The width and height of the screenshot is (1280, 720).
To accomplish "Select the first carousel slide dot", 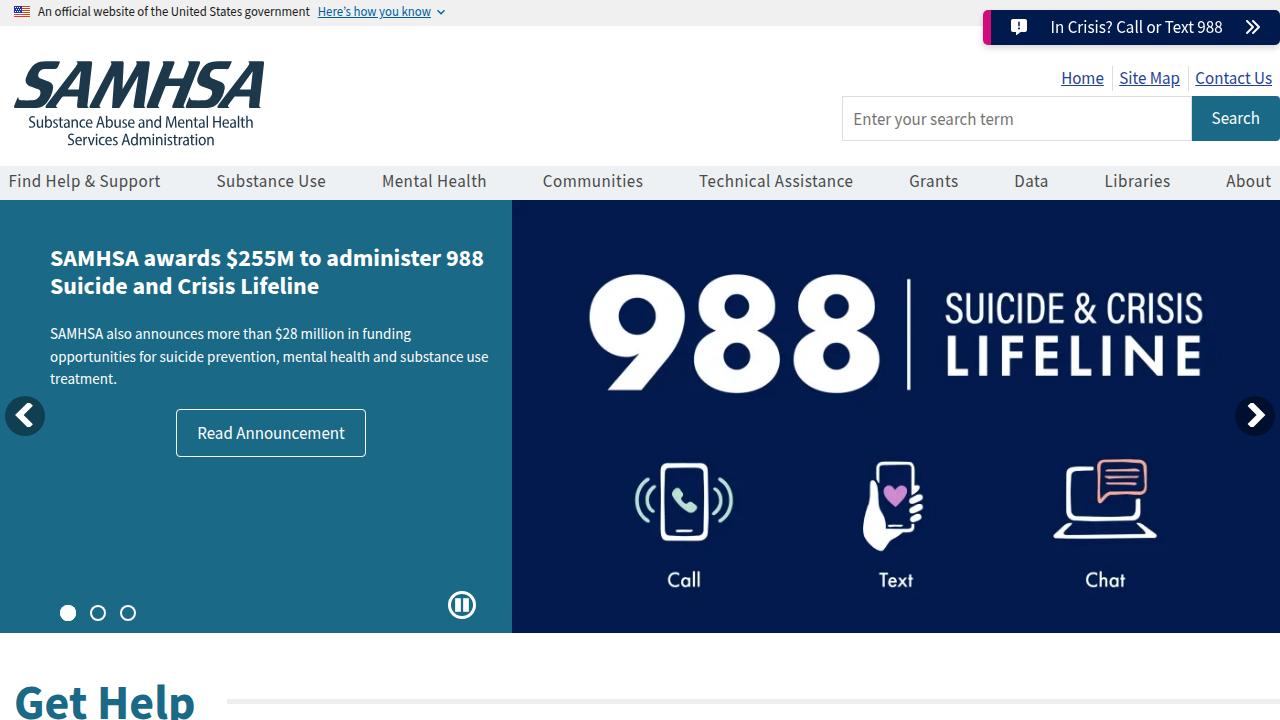I will coord(68,613).
